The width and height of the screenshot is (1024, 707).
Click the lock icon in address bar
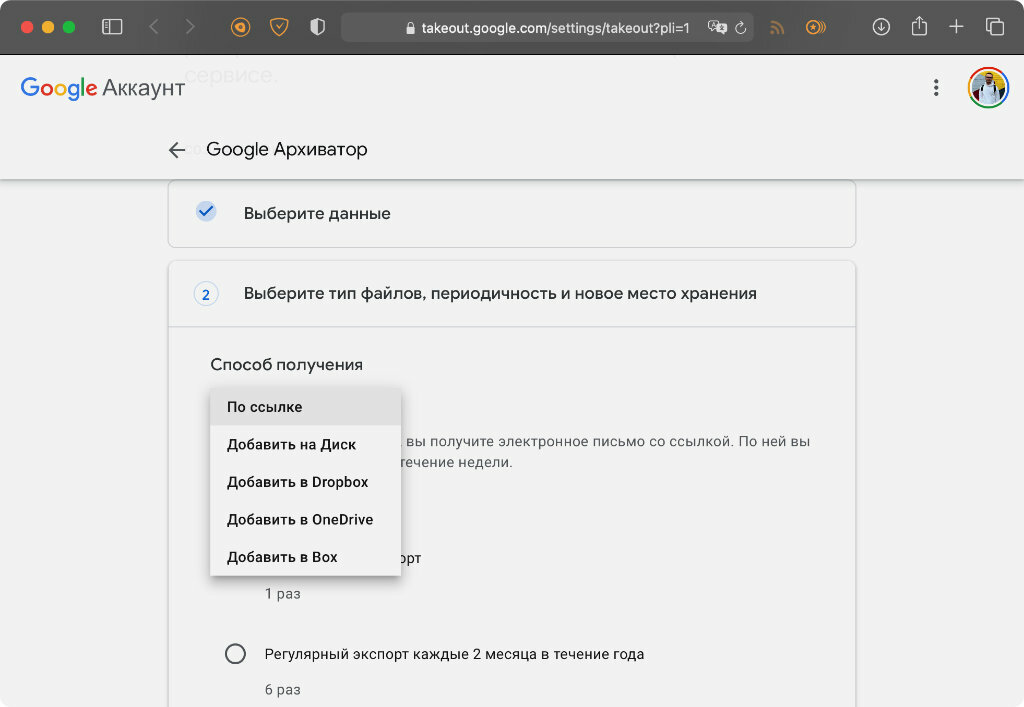410,28
